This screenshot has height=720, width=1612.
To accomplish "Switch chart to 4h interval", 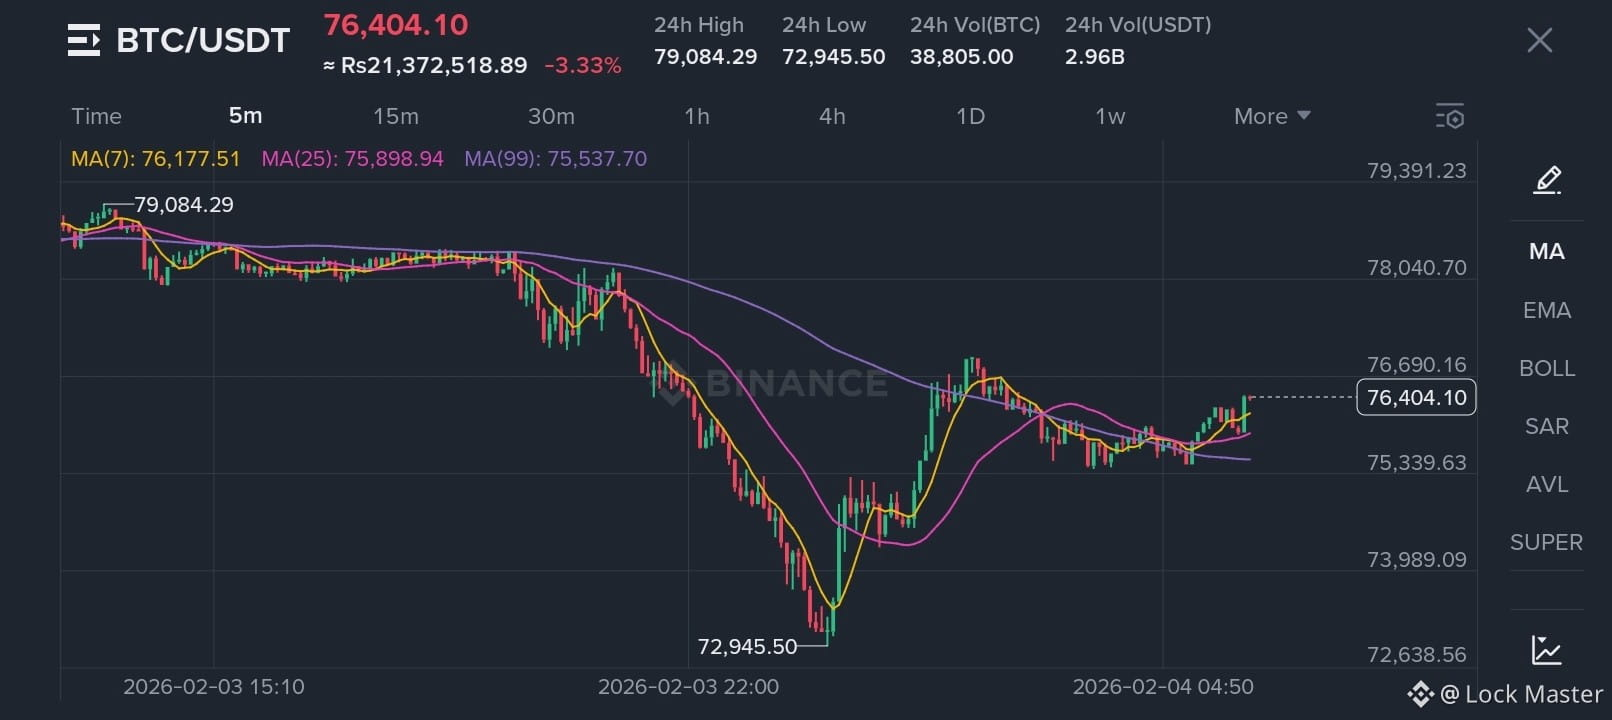I will tap(832, 116).
